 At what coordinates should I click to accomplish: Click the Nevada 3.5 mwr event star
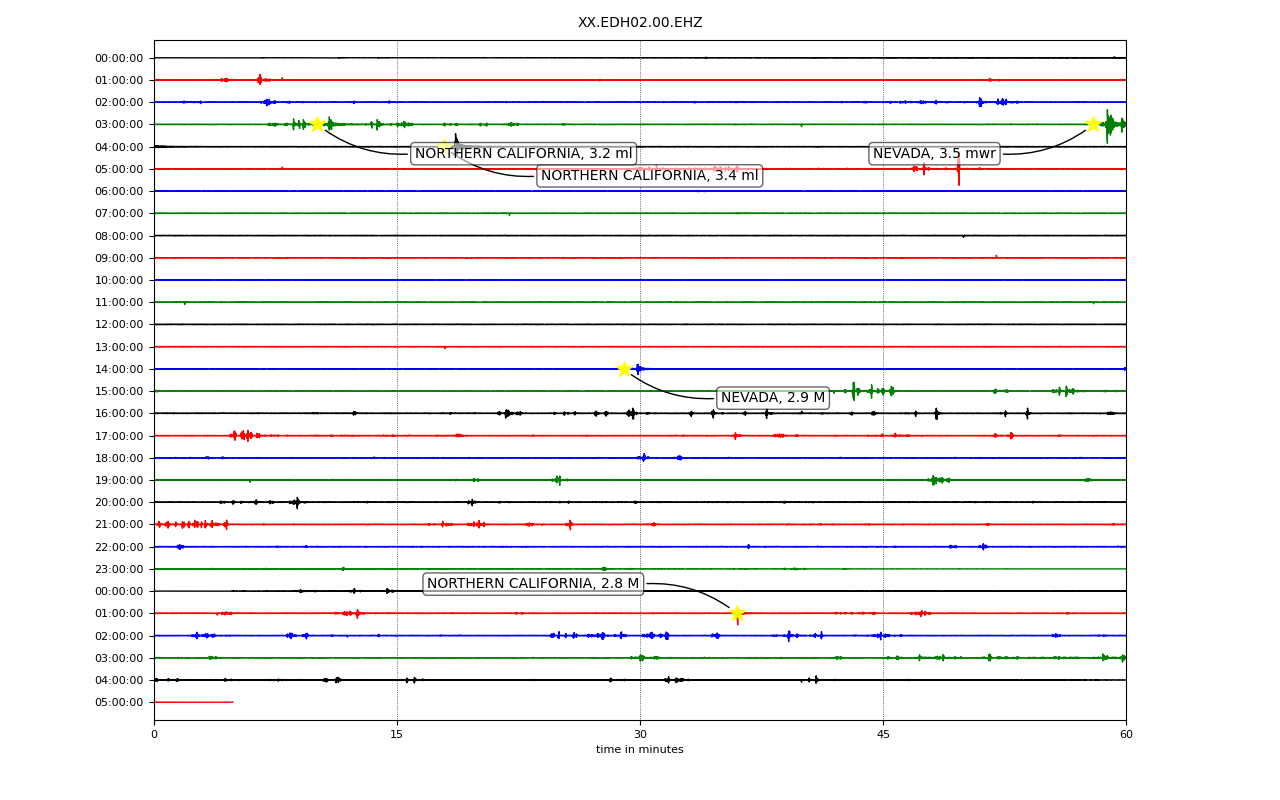[1093, 124]
